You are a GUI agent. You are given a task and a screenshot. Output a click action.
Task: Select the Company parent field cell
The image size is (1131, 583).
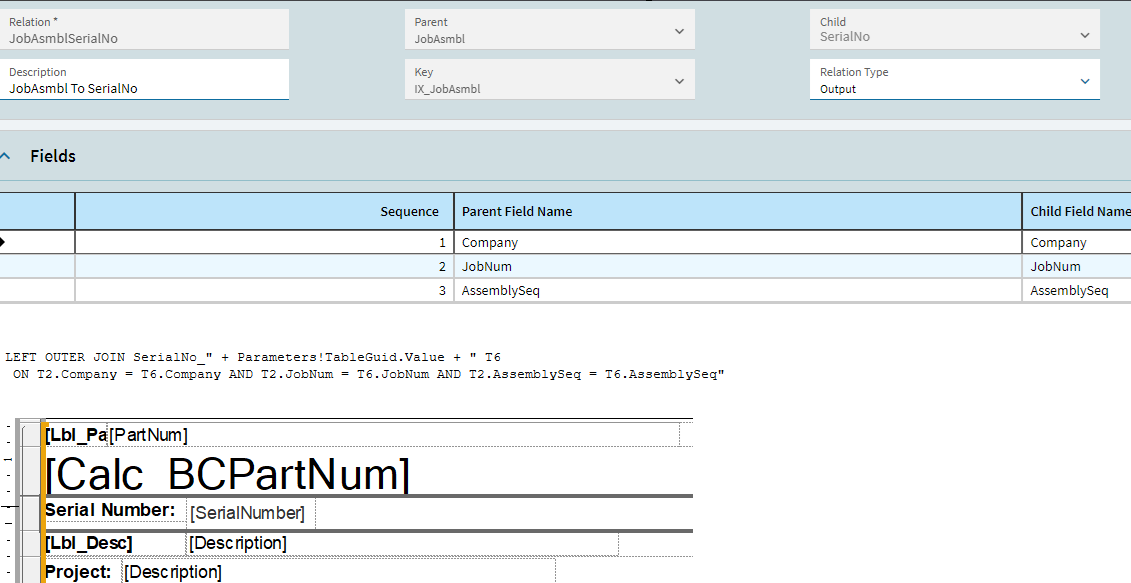738,242
